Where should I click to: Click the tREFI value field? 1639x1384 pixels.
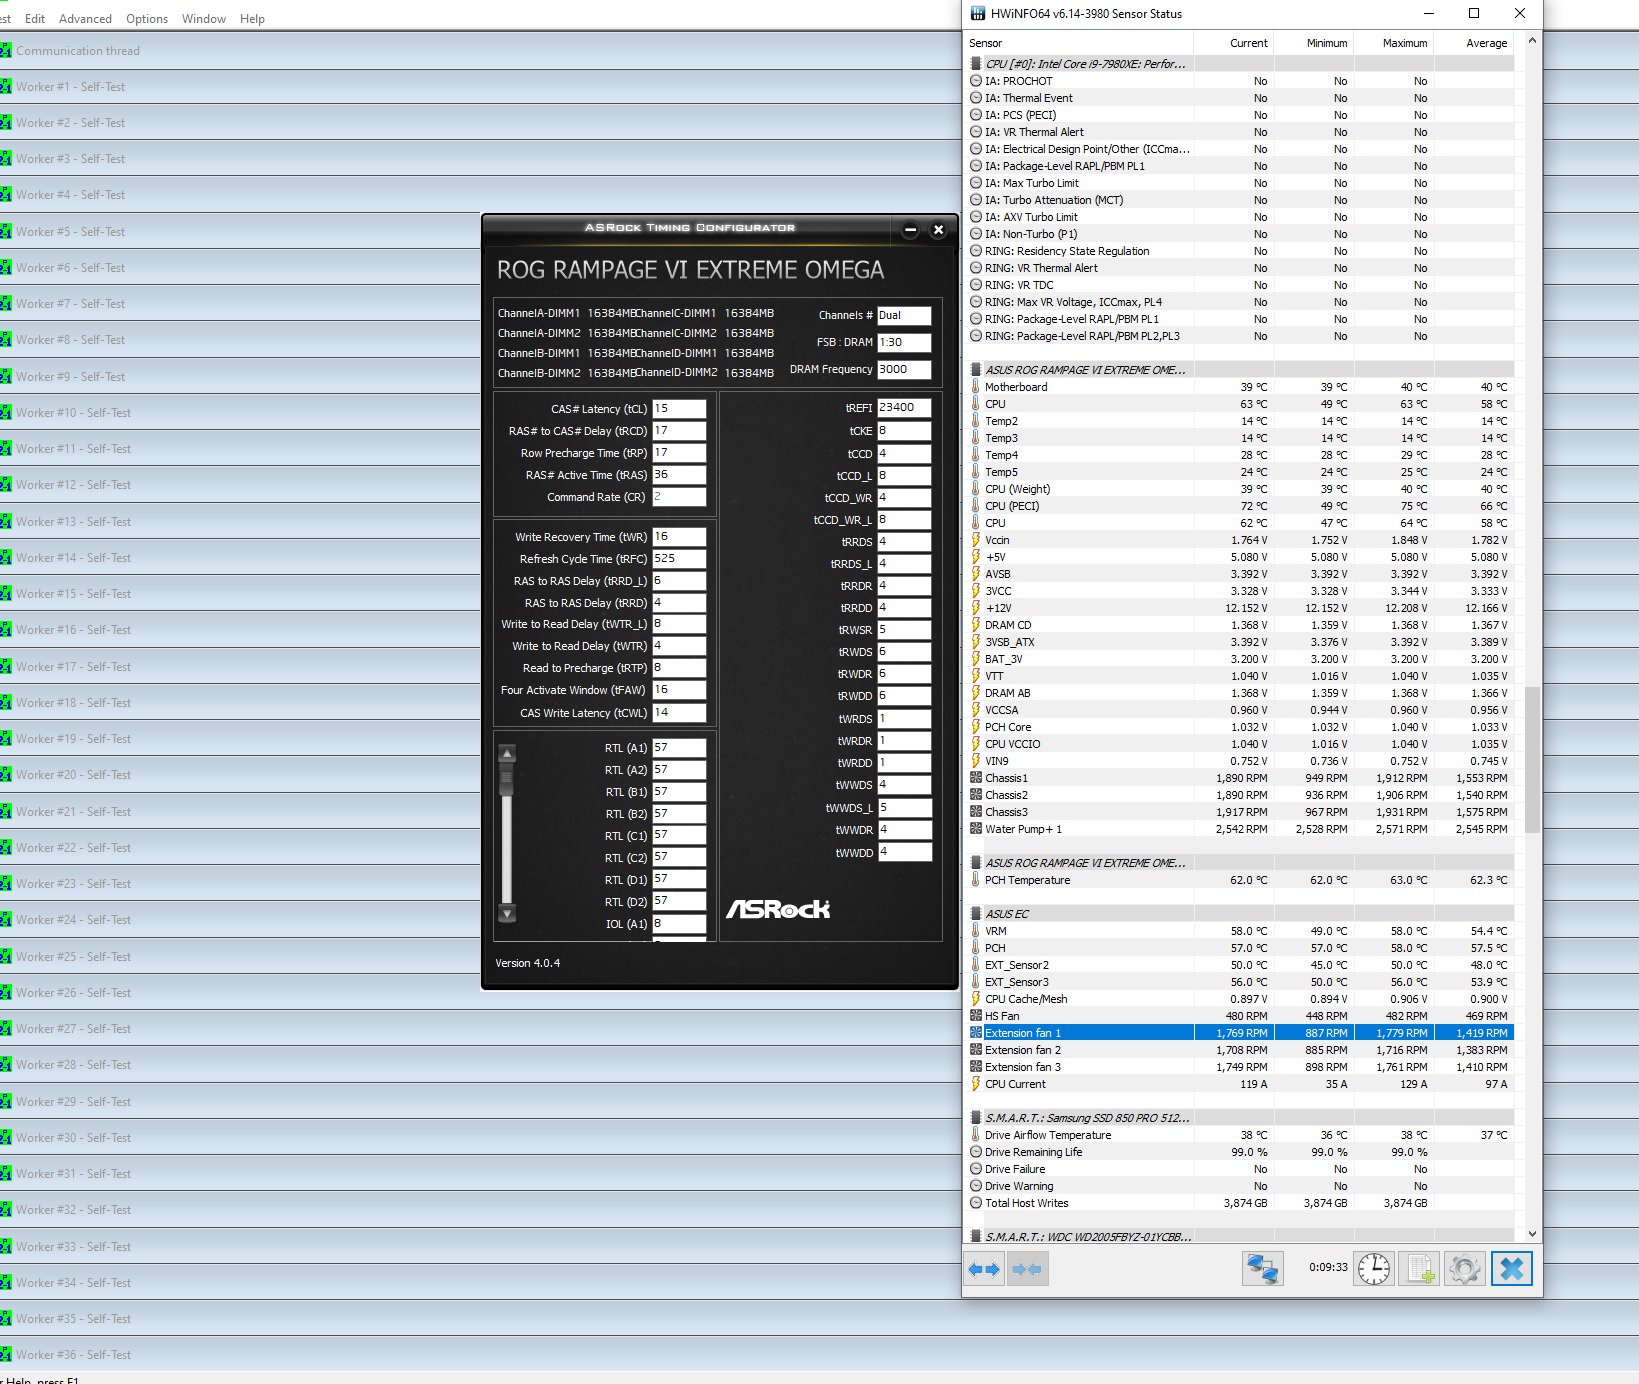pyautogui.click(x=904, y=408)
